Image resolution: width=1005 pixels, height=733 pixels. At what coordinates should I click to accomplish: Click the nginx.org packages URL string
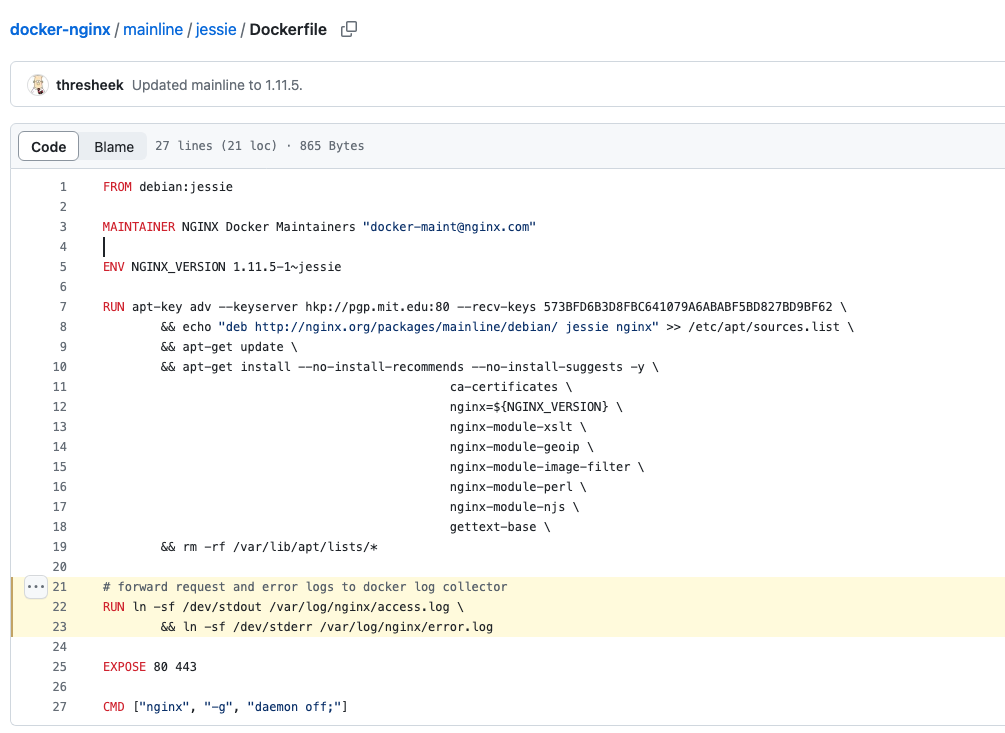click(x=438, y=327)
